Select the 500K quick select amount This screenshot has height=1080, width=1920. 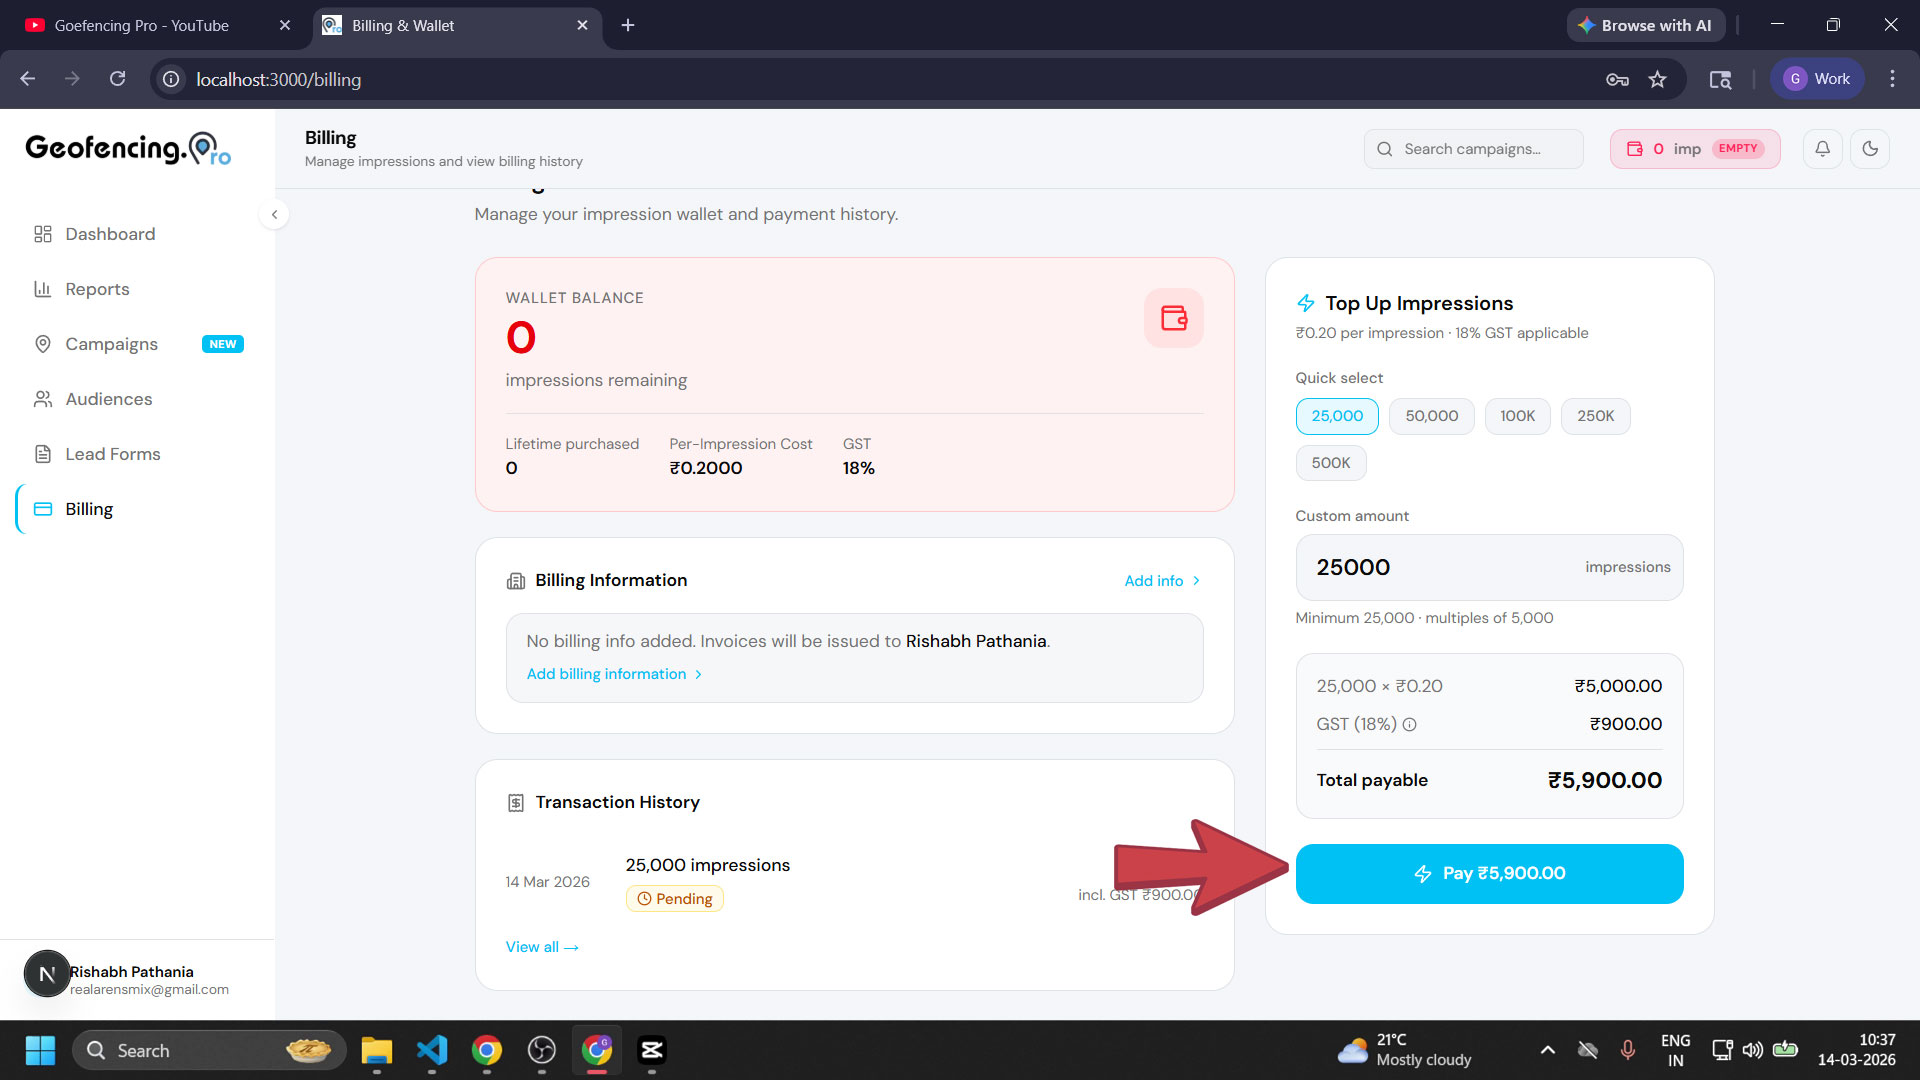(1331, 462)
